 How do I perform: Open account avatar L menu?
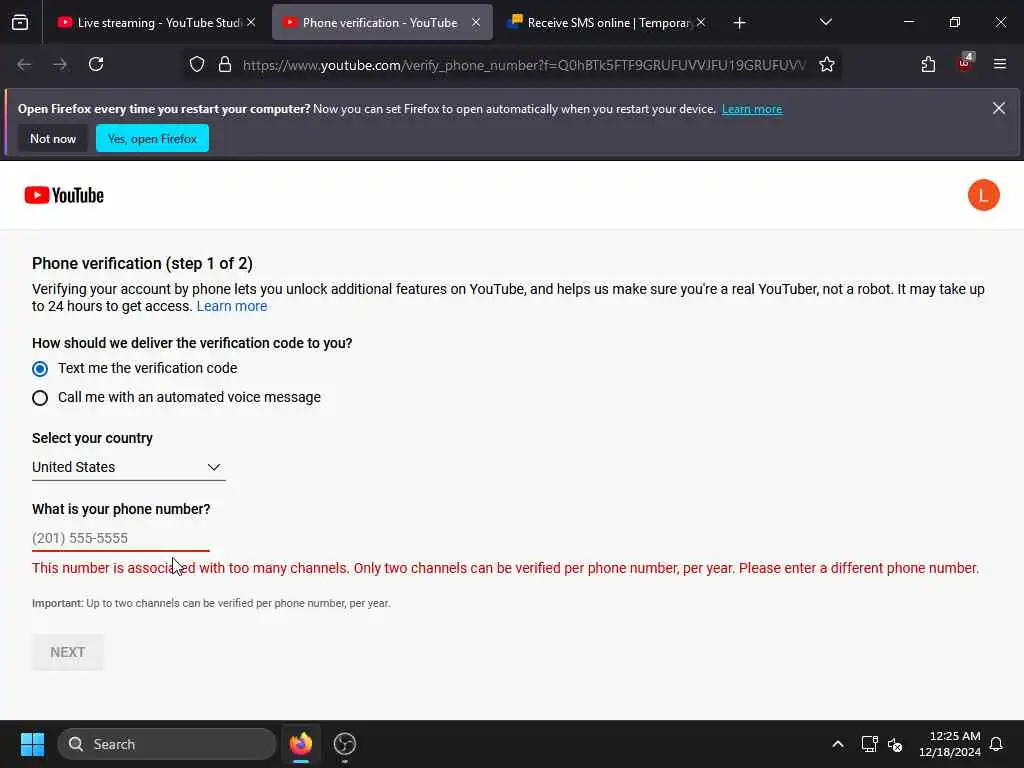(x=984, y=195)
